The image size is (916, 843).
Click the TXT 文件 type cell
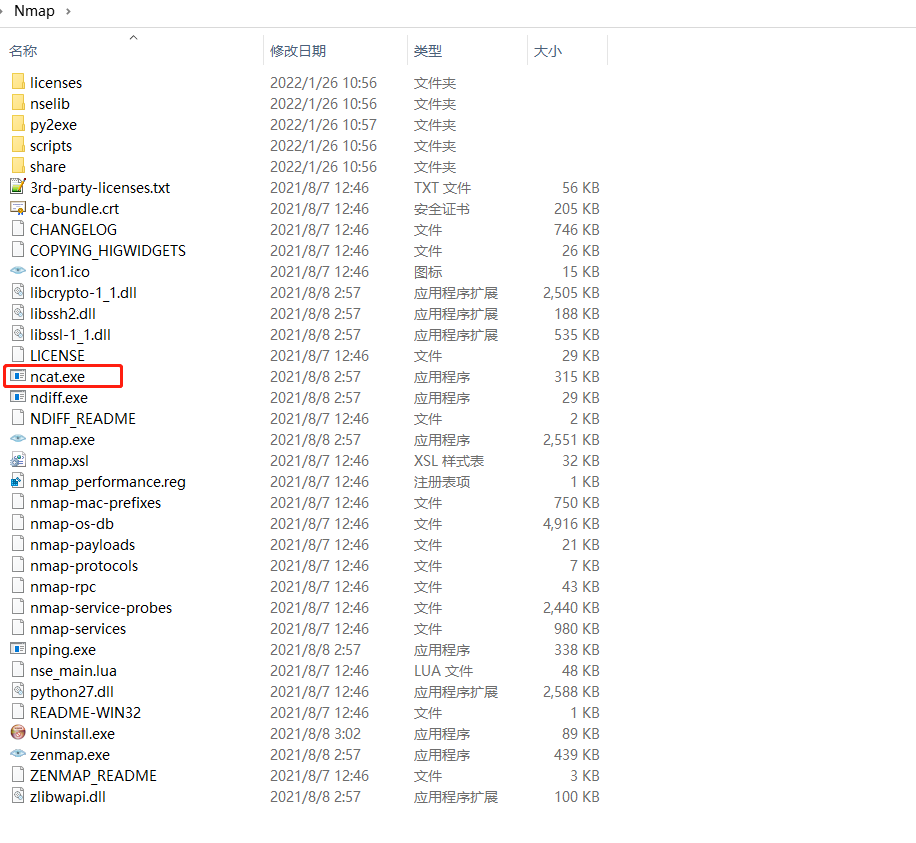point(442,188)
